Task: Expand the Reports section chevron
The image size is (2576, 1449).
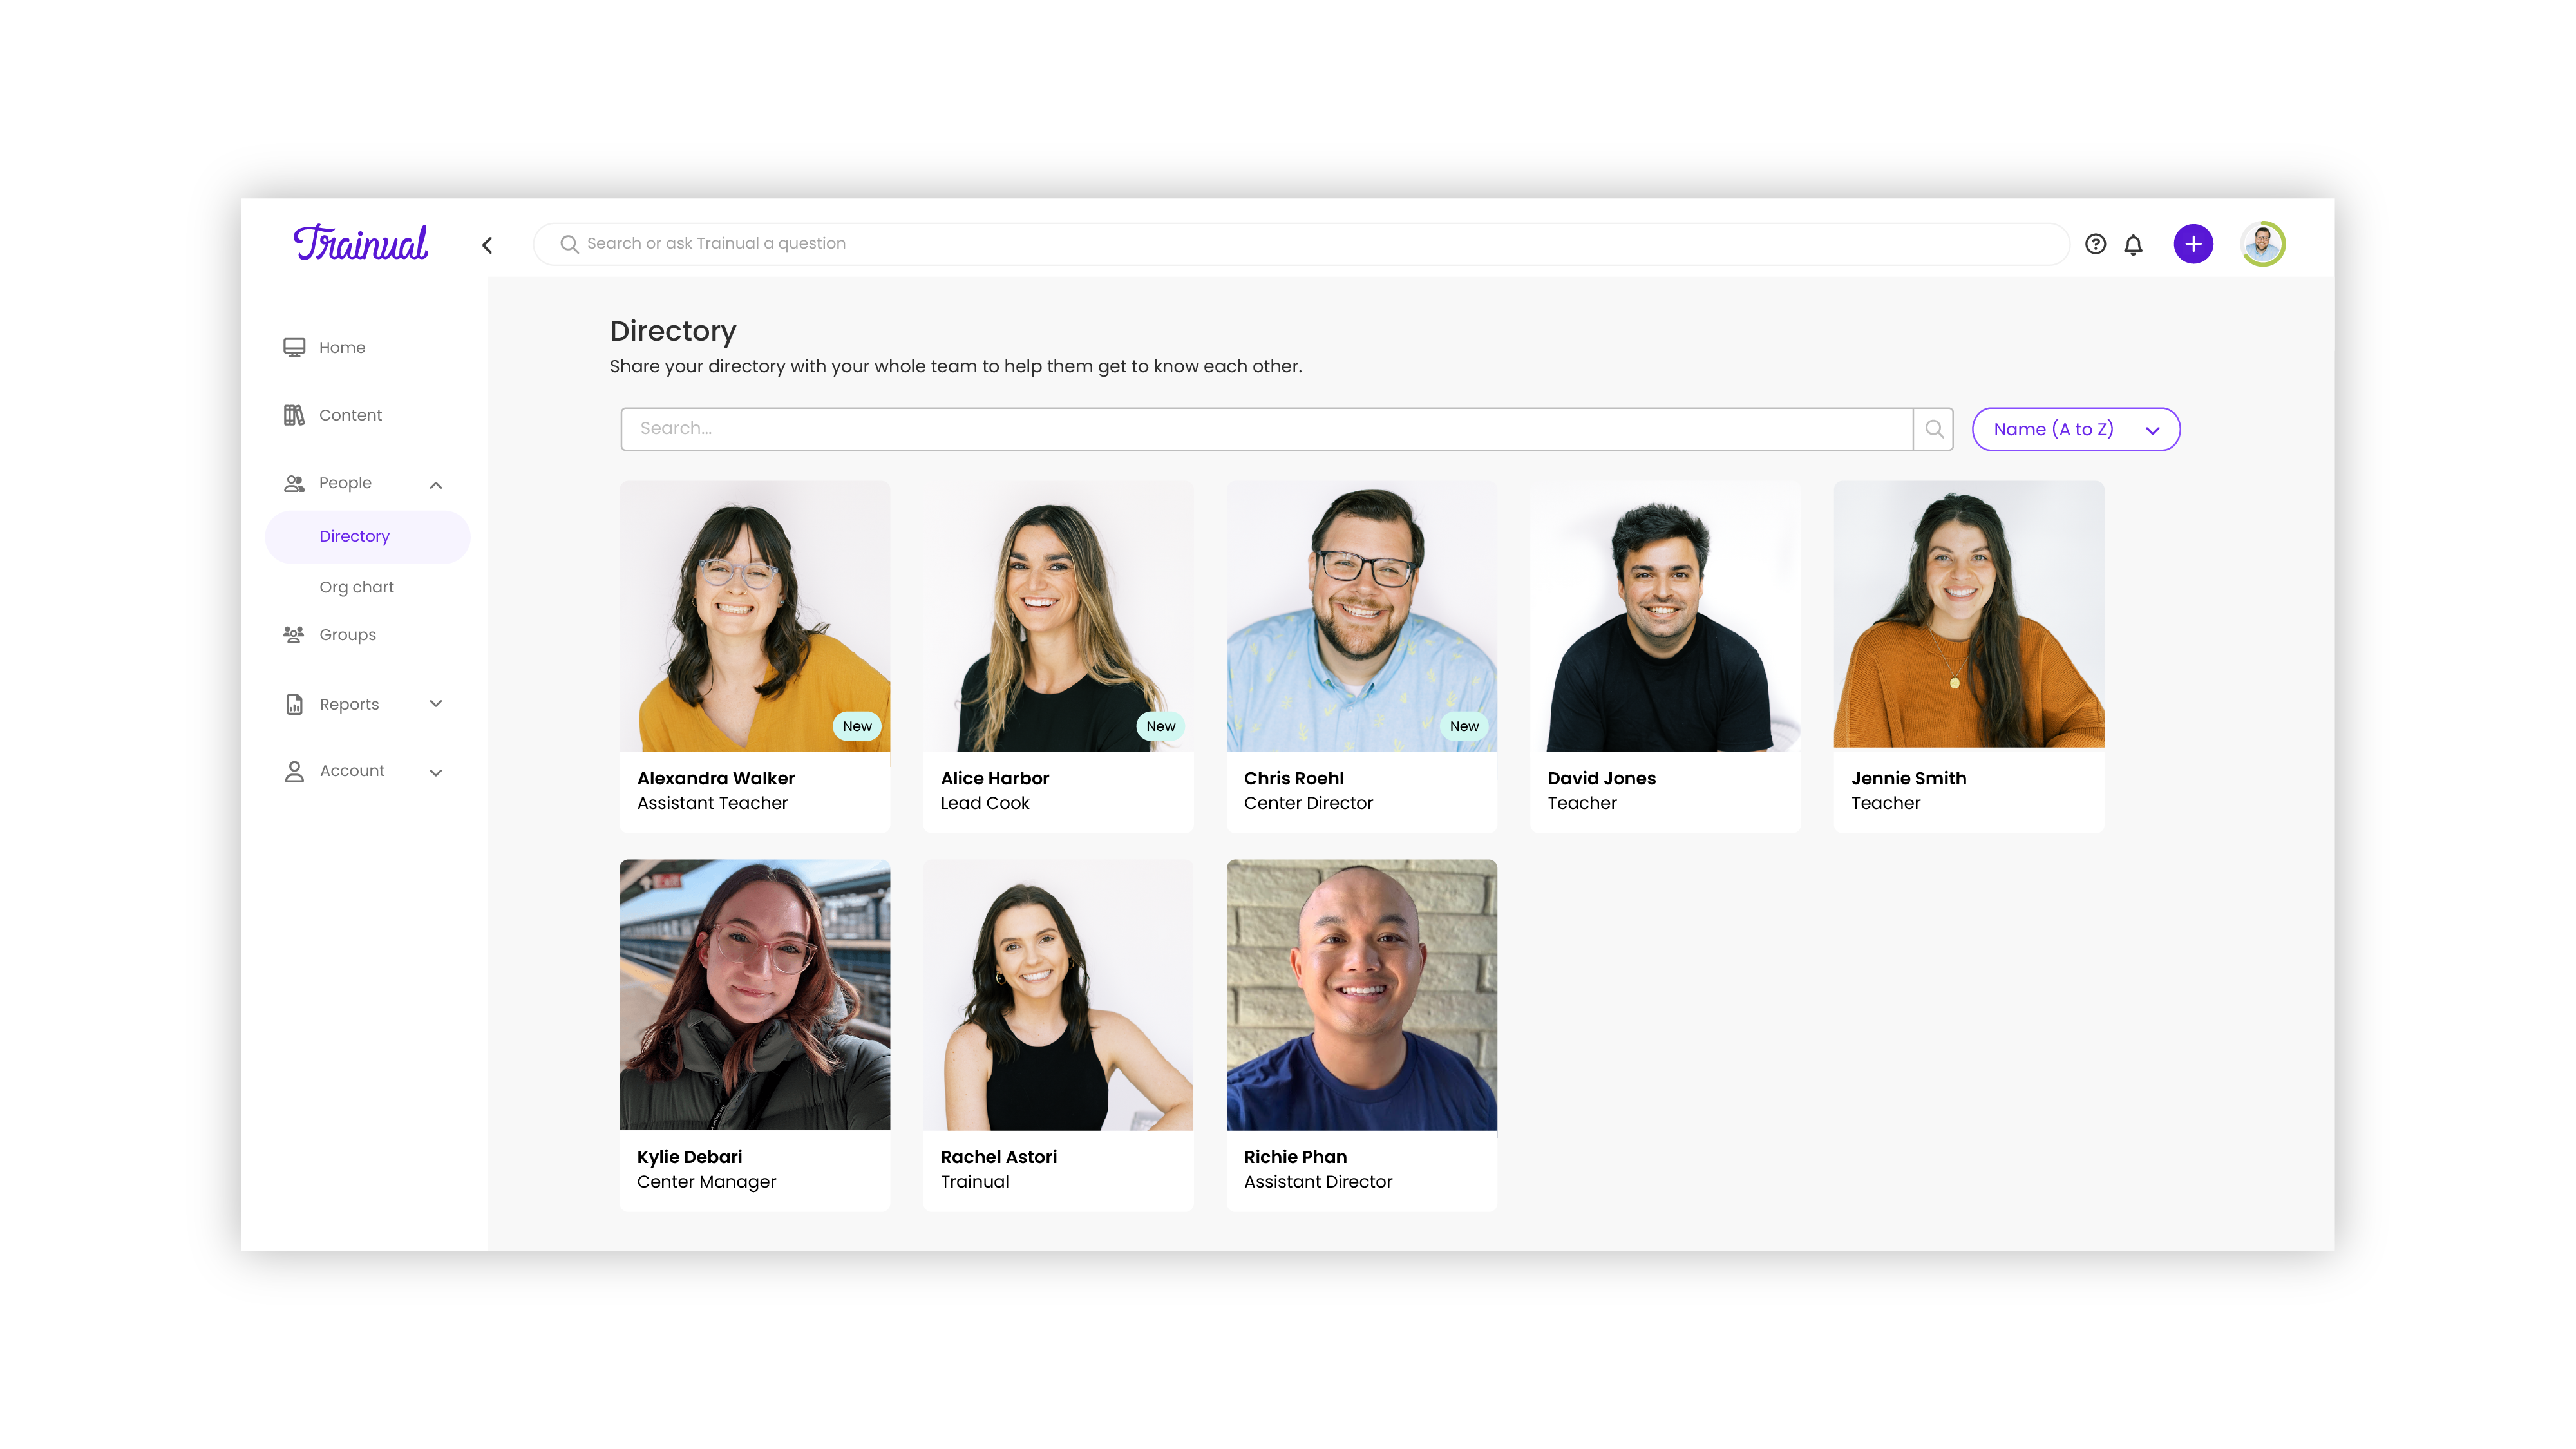Action: [x=436, y=703]
